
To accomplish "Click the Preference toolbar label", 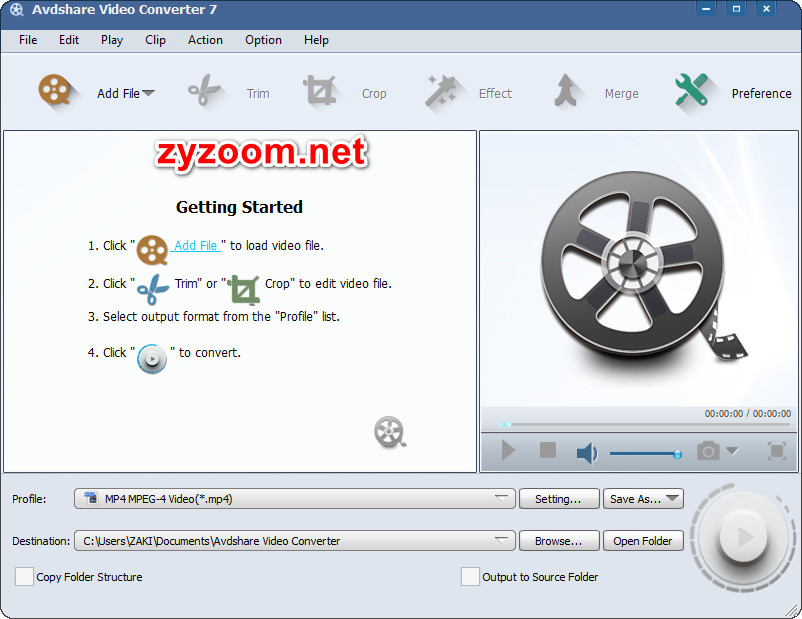I will (x=761, y=94).
